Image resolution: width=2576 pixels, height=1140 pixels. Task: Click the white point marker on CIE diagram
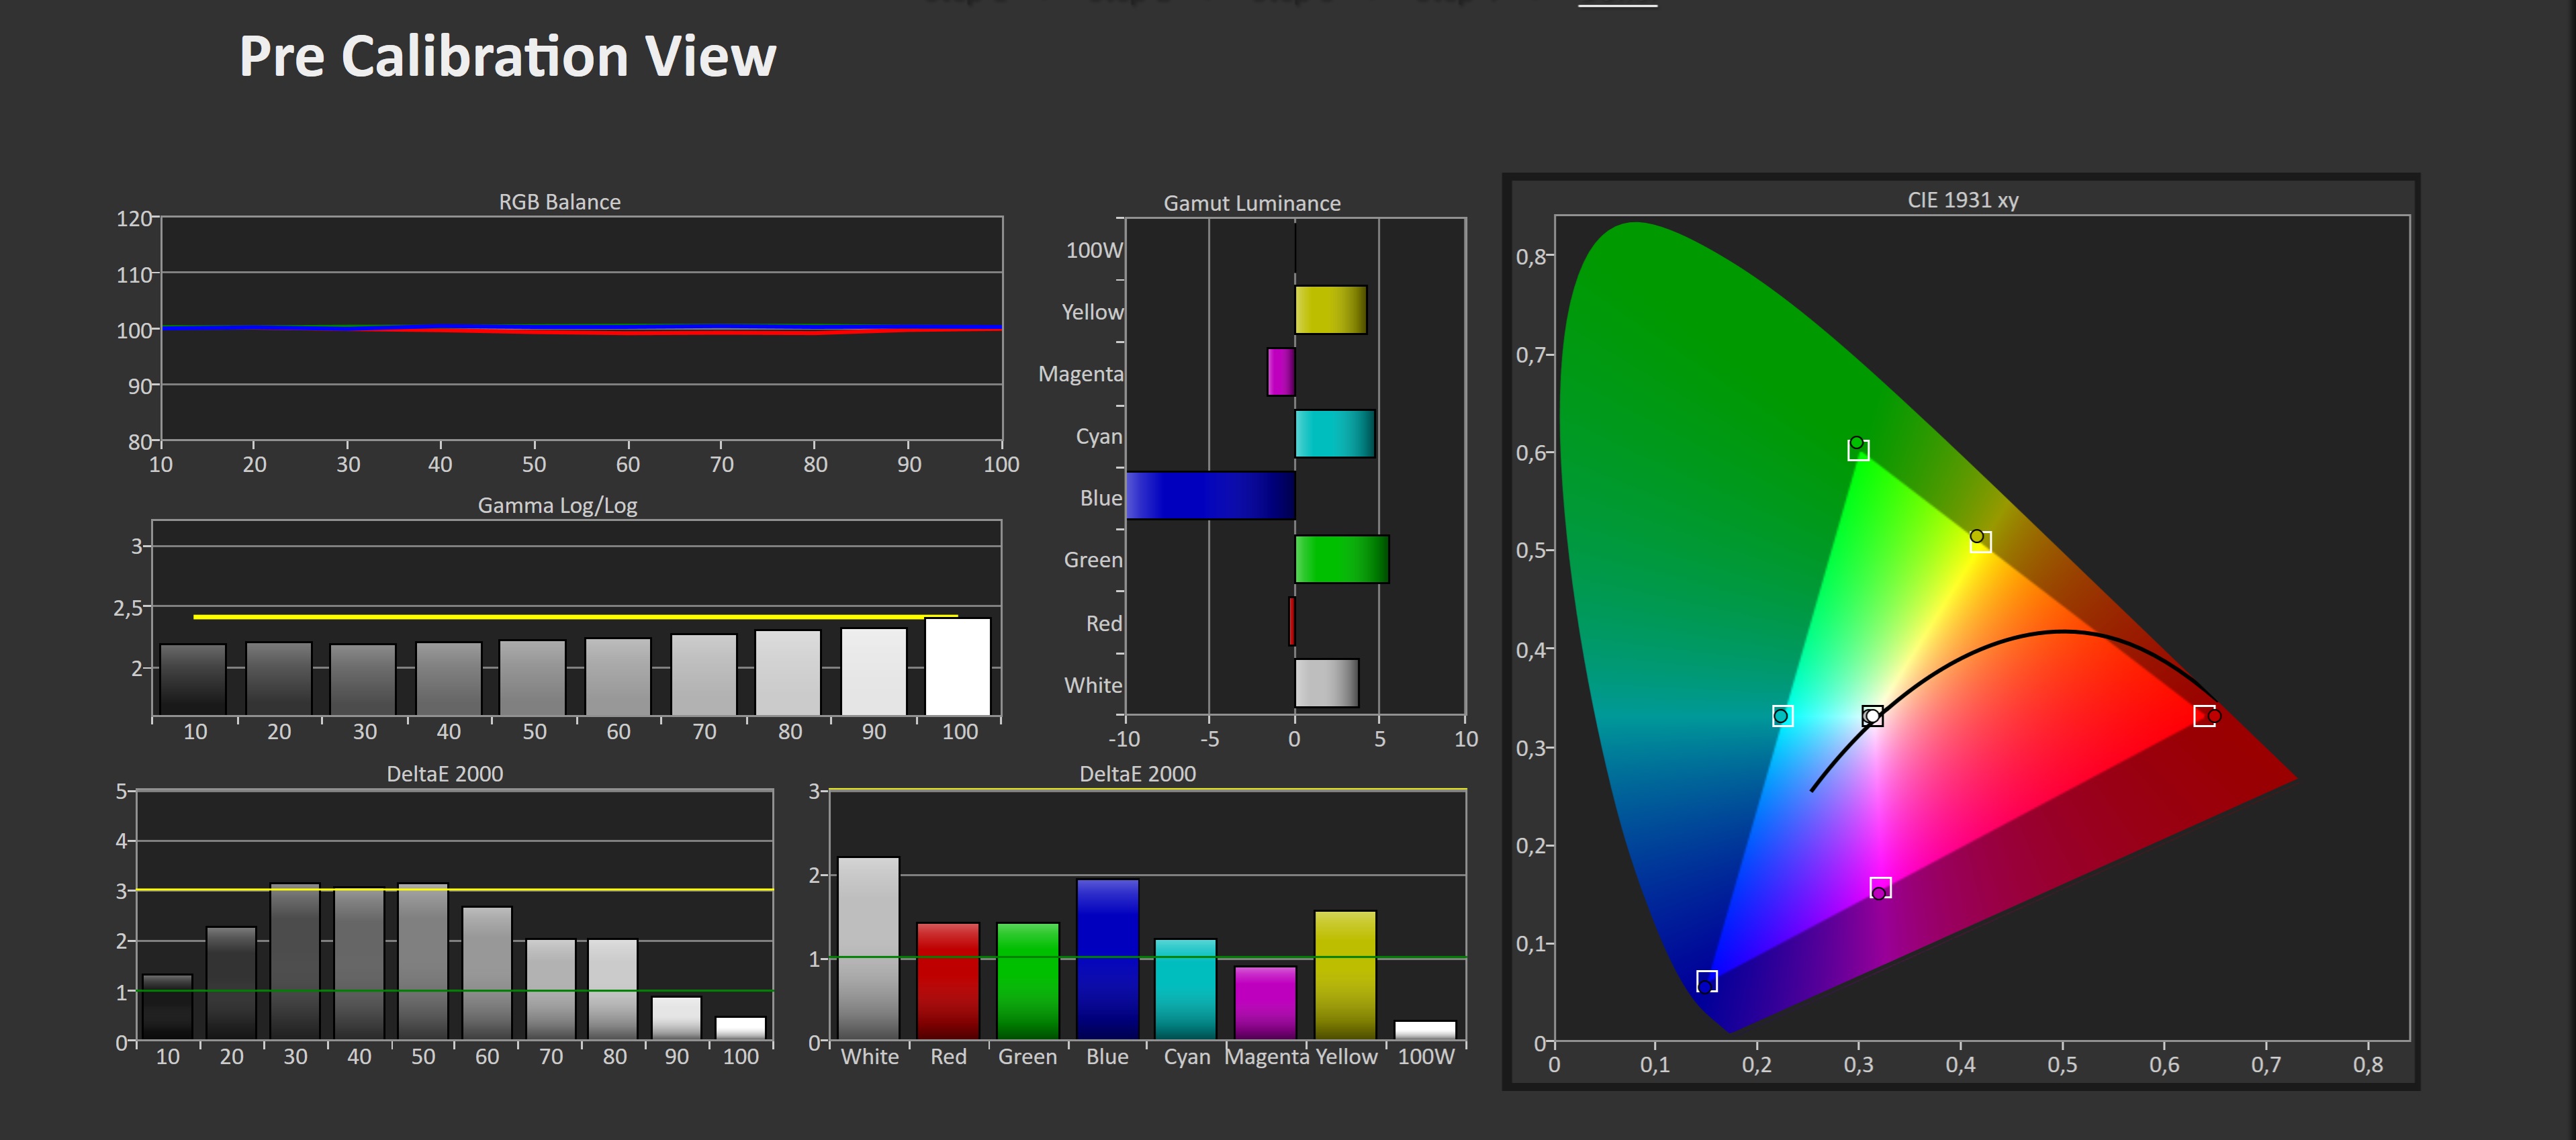tap(1872, 716)
